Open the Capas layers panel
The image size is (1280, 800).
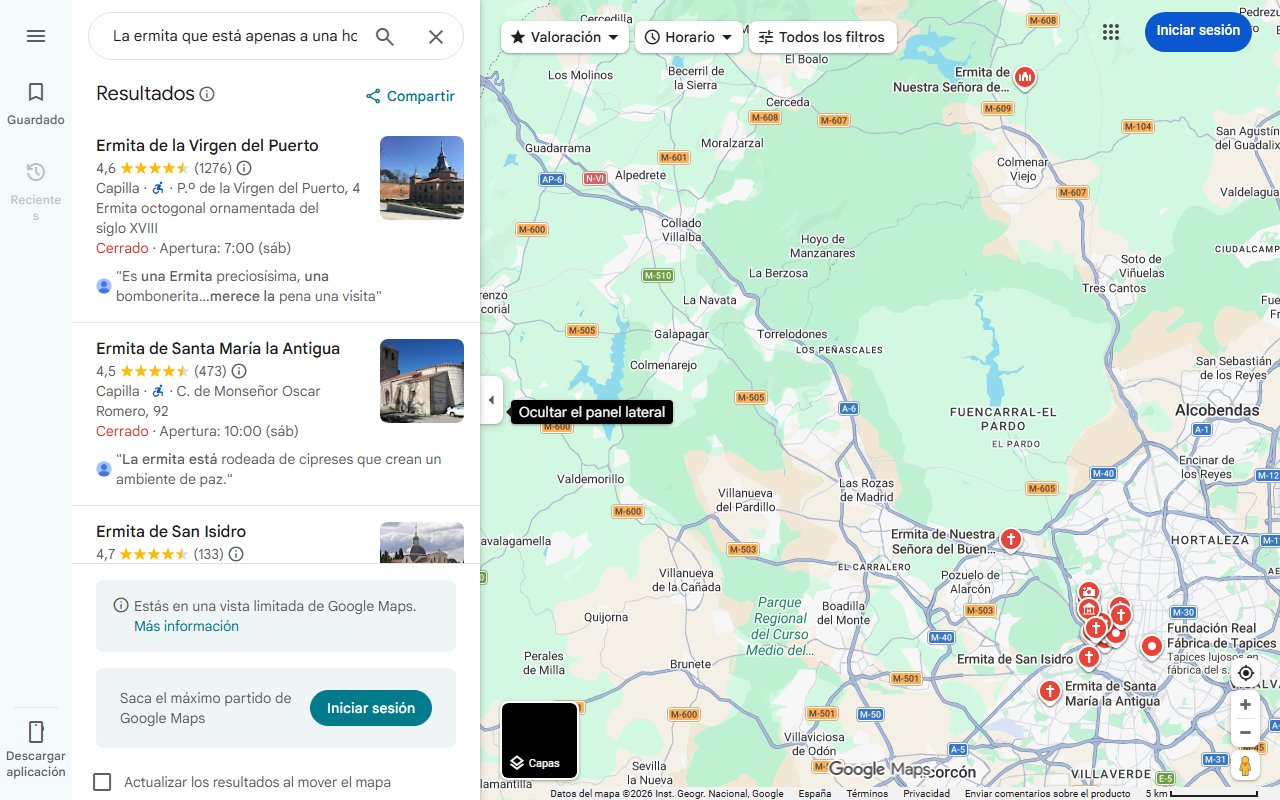[x=539, y=740]
